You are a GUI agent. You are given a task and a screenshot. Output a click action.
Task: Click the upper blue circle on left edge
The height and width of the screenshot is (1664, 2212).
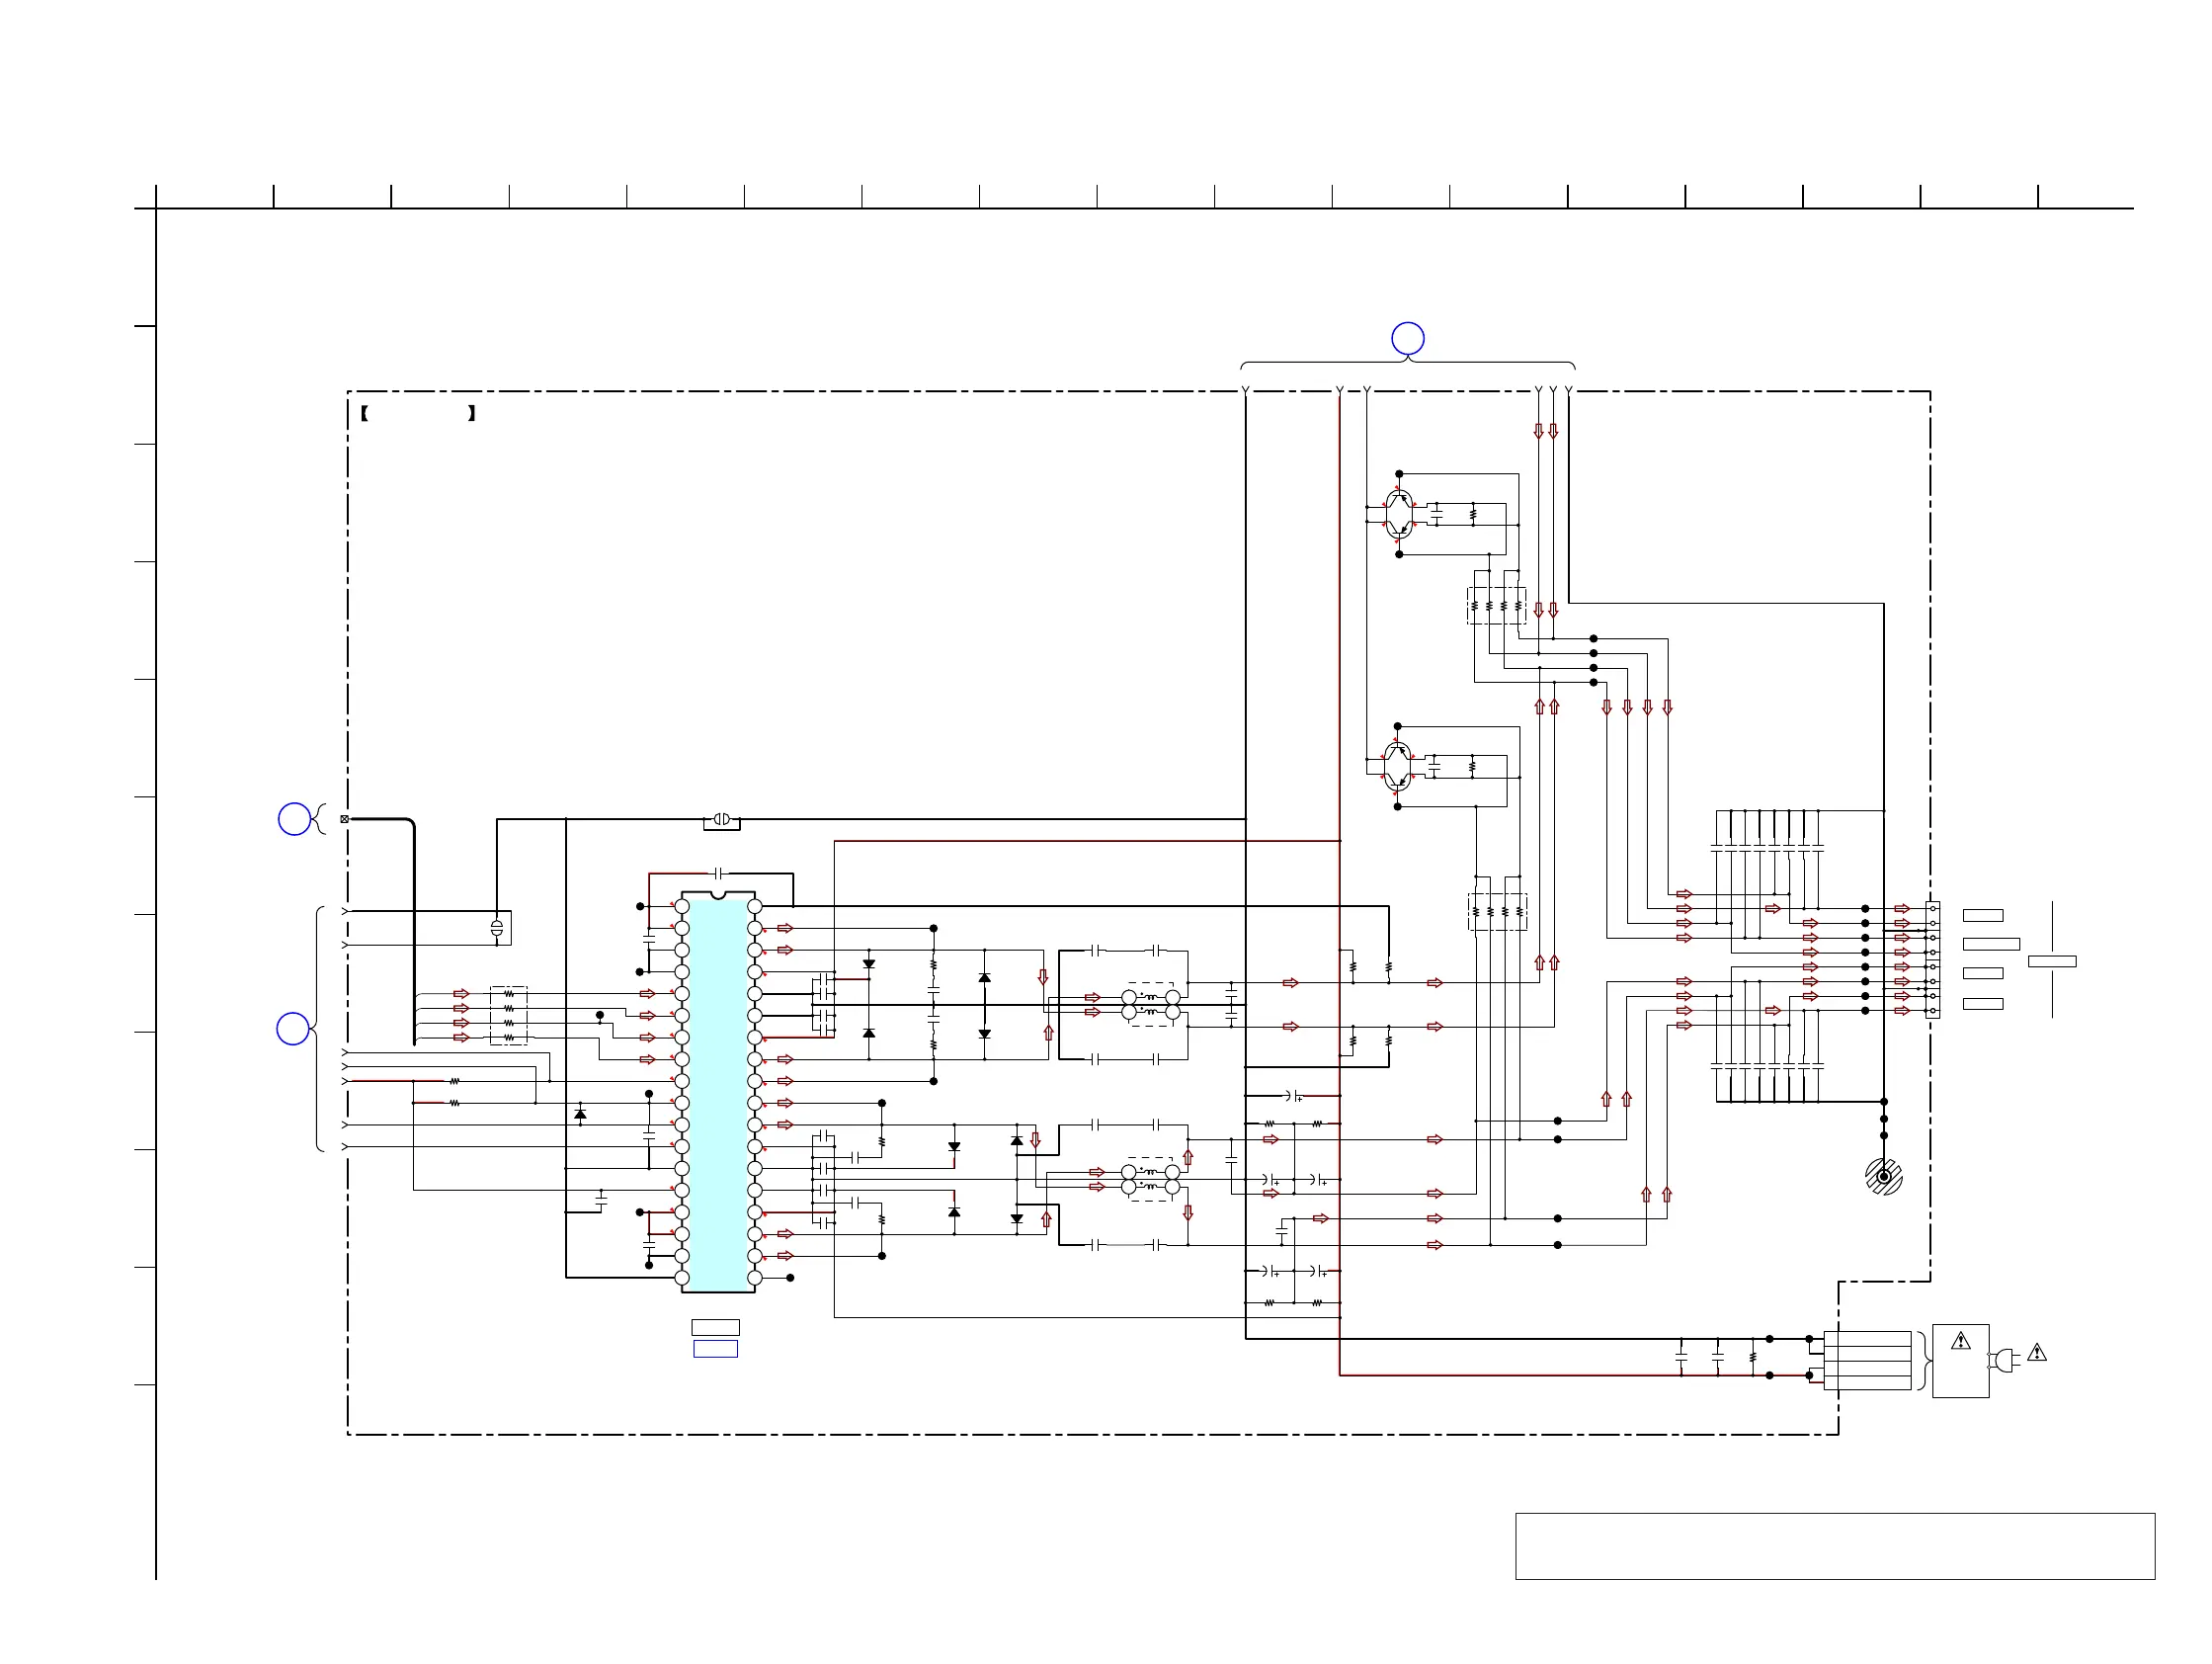pyautogui.click(x=294, y=819)
